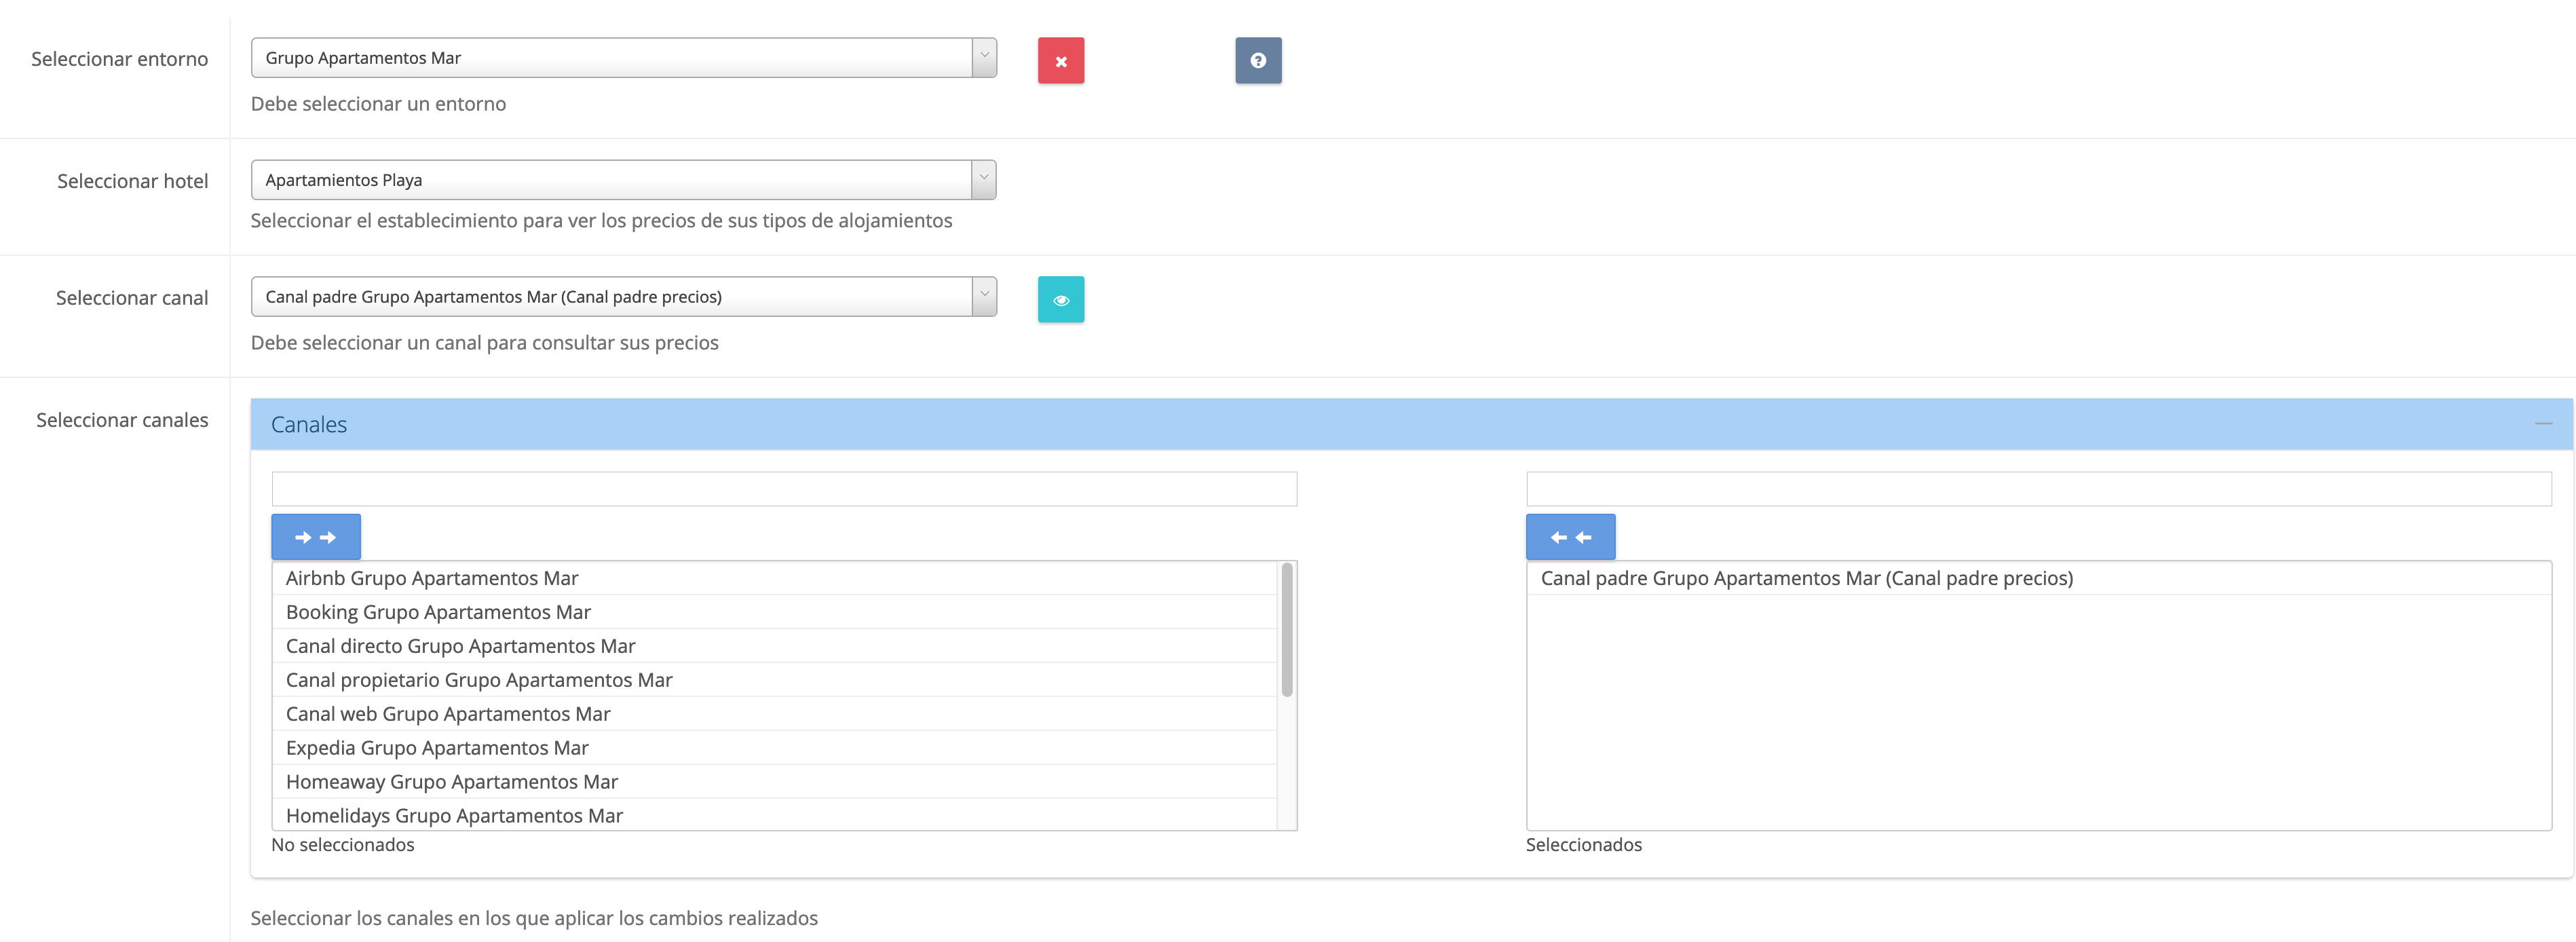Open the help question mark button
Screen dimensions: 2576x942
(x=1257, y=61)
